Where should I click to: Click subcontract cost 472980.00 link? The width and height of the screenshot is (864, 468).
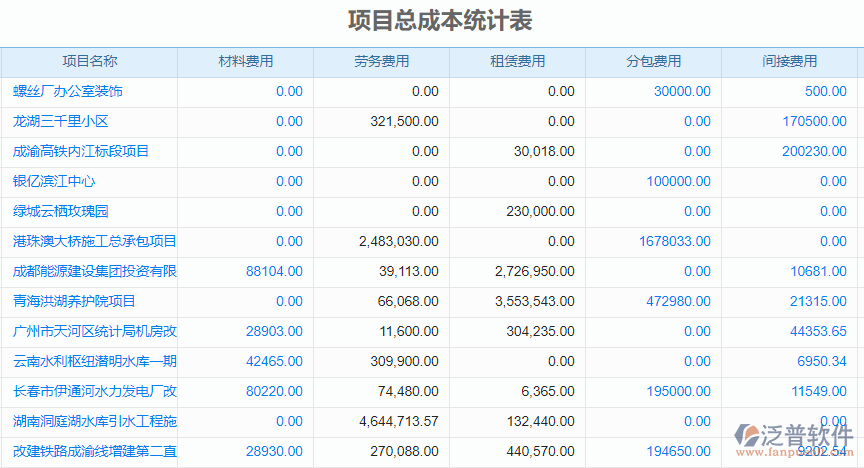click(x=678, y=301)
